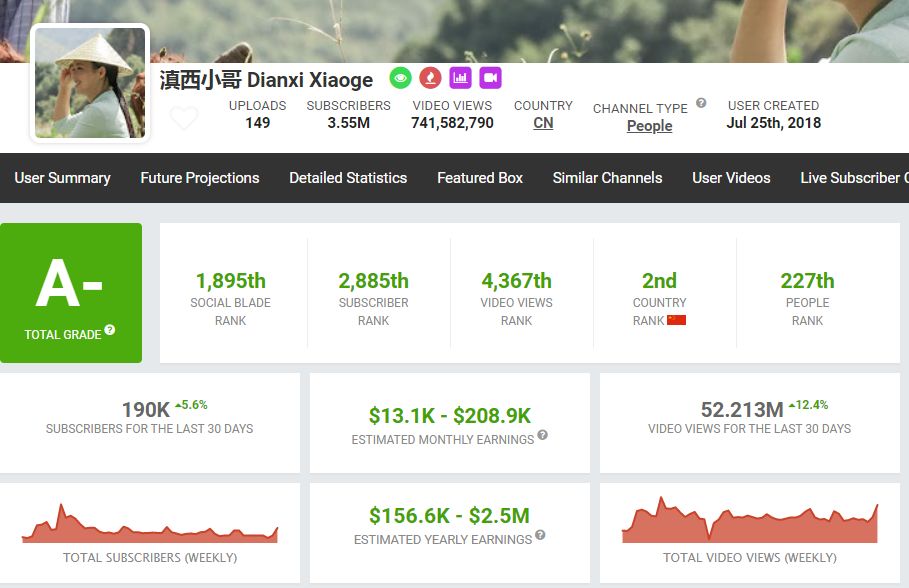Click the user created date Jul 25th, 2018
Image resolution: width=909 pixels, height=588 pixels.
coord(774,123)
